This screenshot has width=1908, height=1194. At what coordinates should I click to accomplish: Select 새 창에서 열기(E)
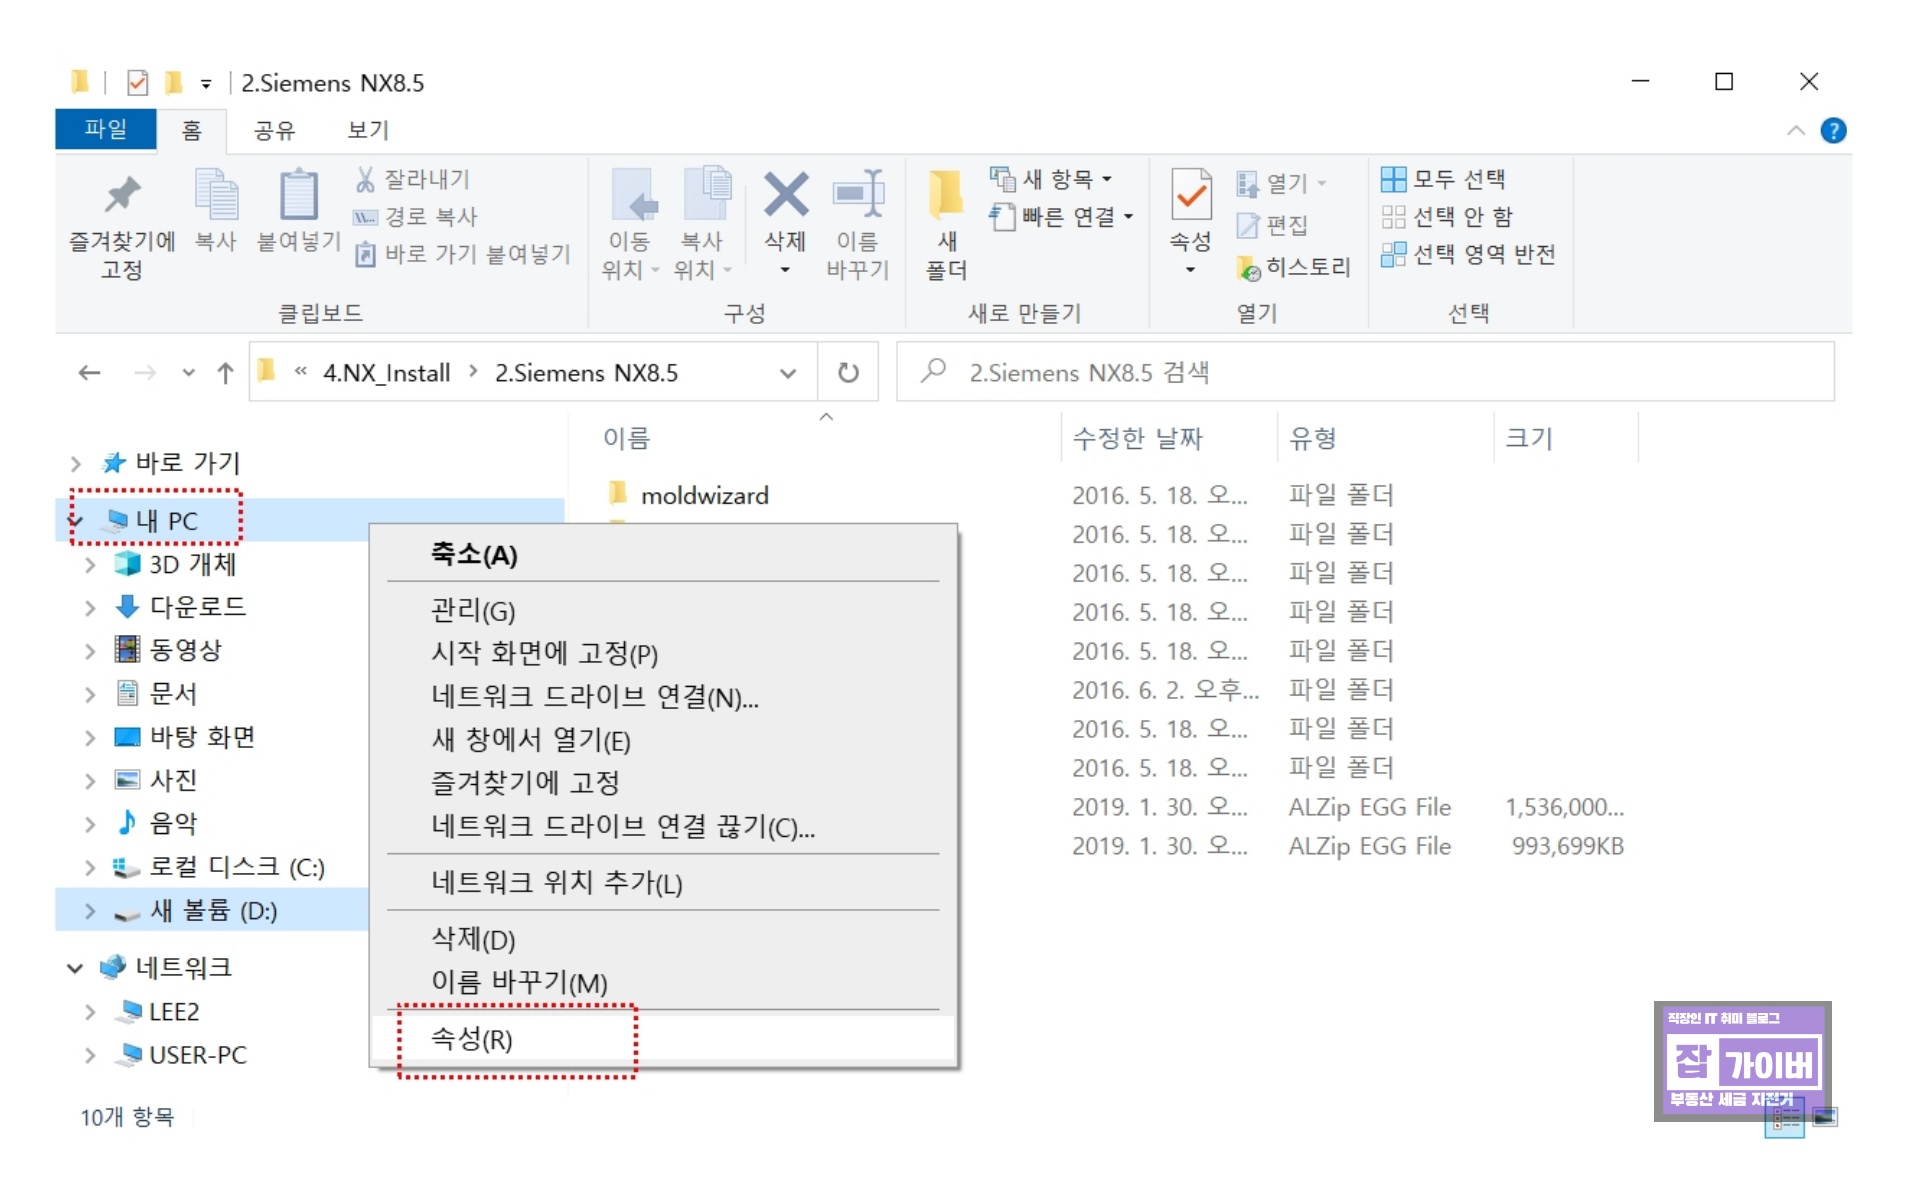[x=663, y=740]
